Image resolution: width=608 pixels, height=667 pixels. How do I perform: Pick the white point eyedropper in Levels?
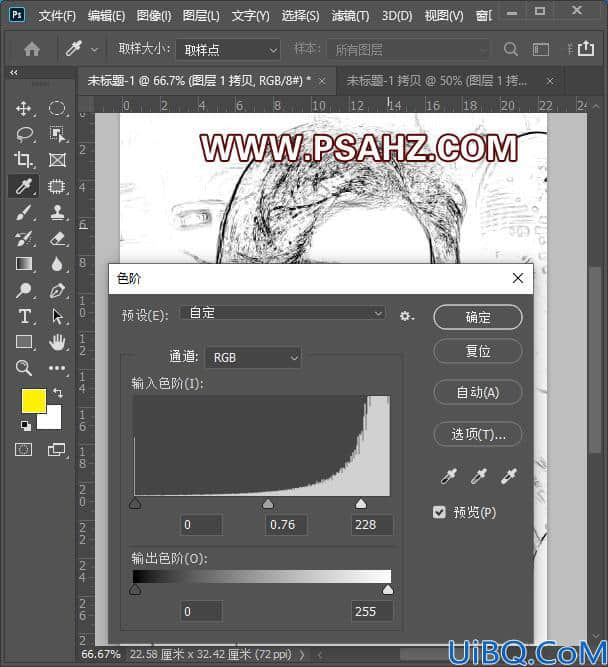click(x=509, y=476)
